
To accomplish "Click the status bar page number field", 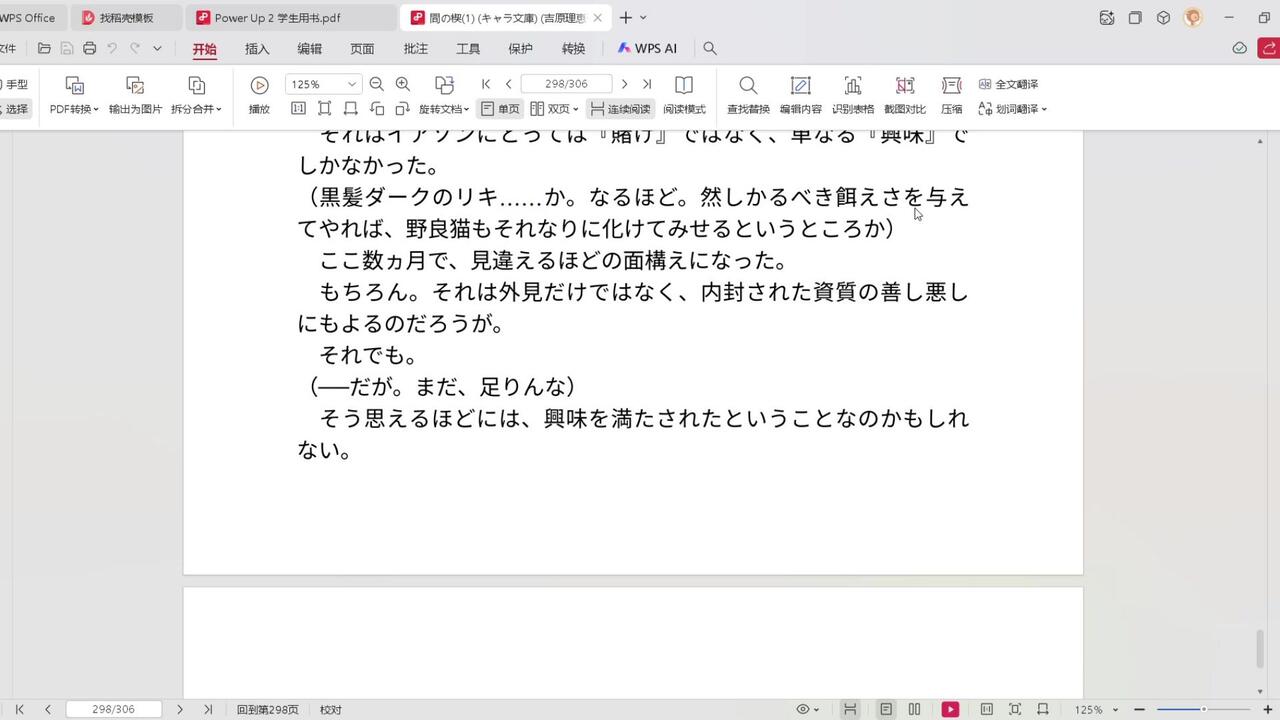I will click(x=113, y=709).
